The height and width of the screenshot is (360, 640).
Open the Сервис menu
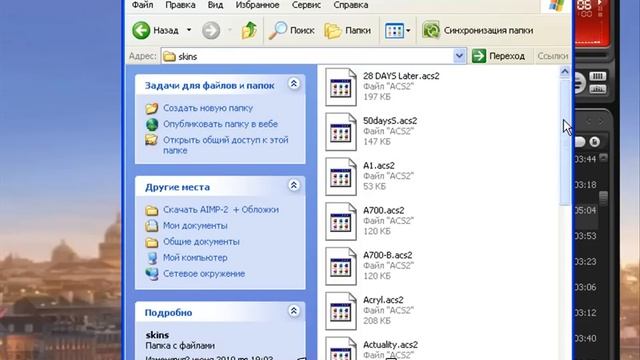(306, 5)
